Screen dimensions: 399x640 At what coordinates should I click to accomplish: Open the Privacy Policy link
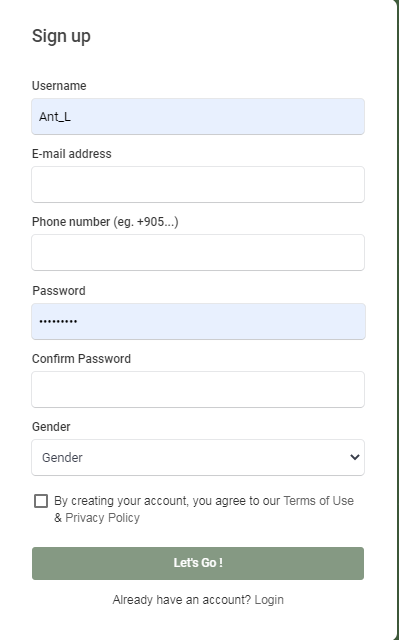click(x=102, y=518)
